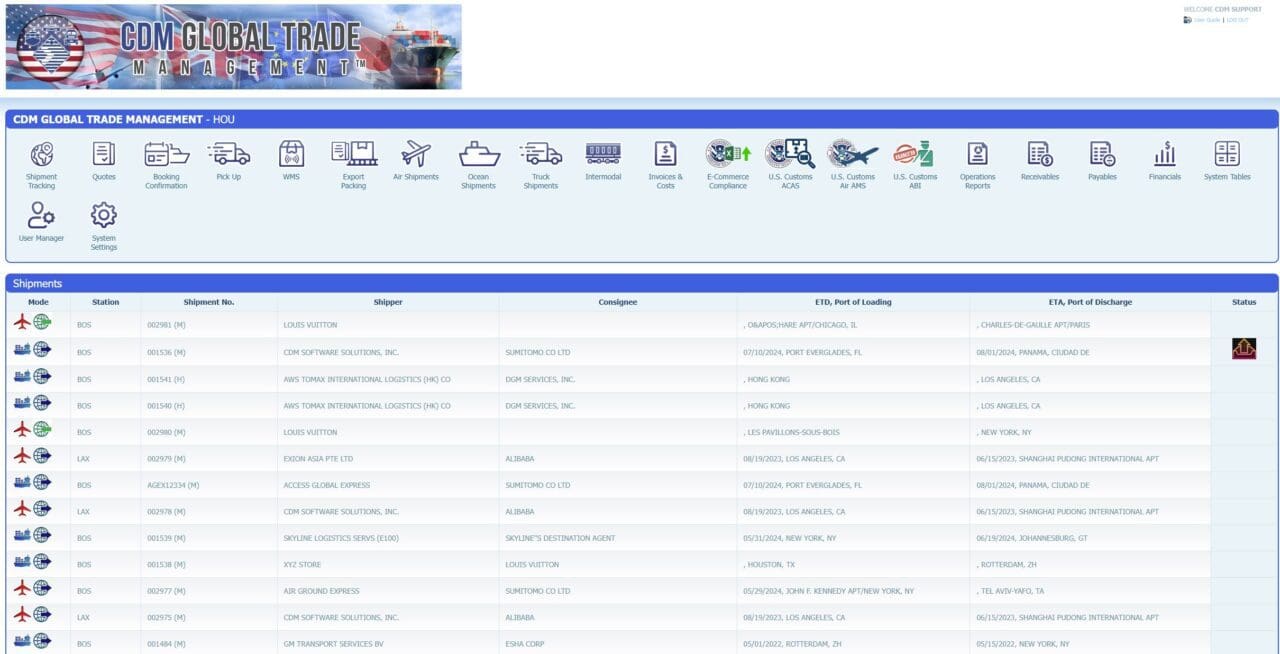Click consignee SKYLINE'S DESTINATION AGENT

coord(560,538)
